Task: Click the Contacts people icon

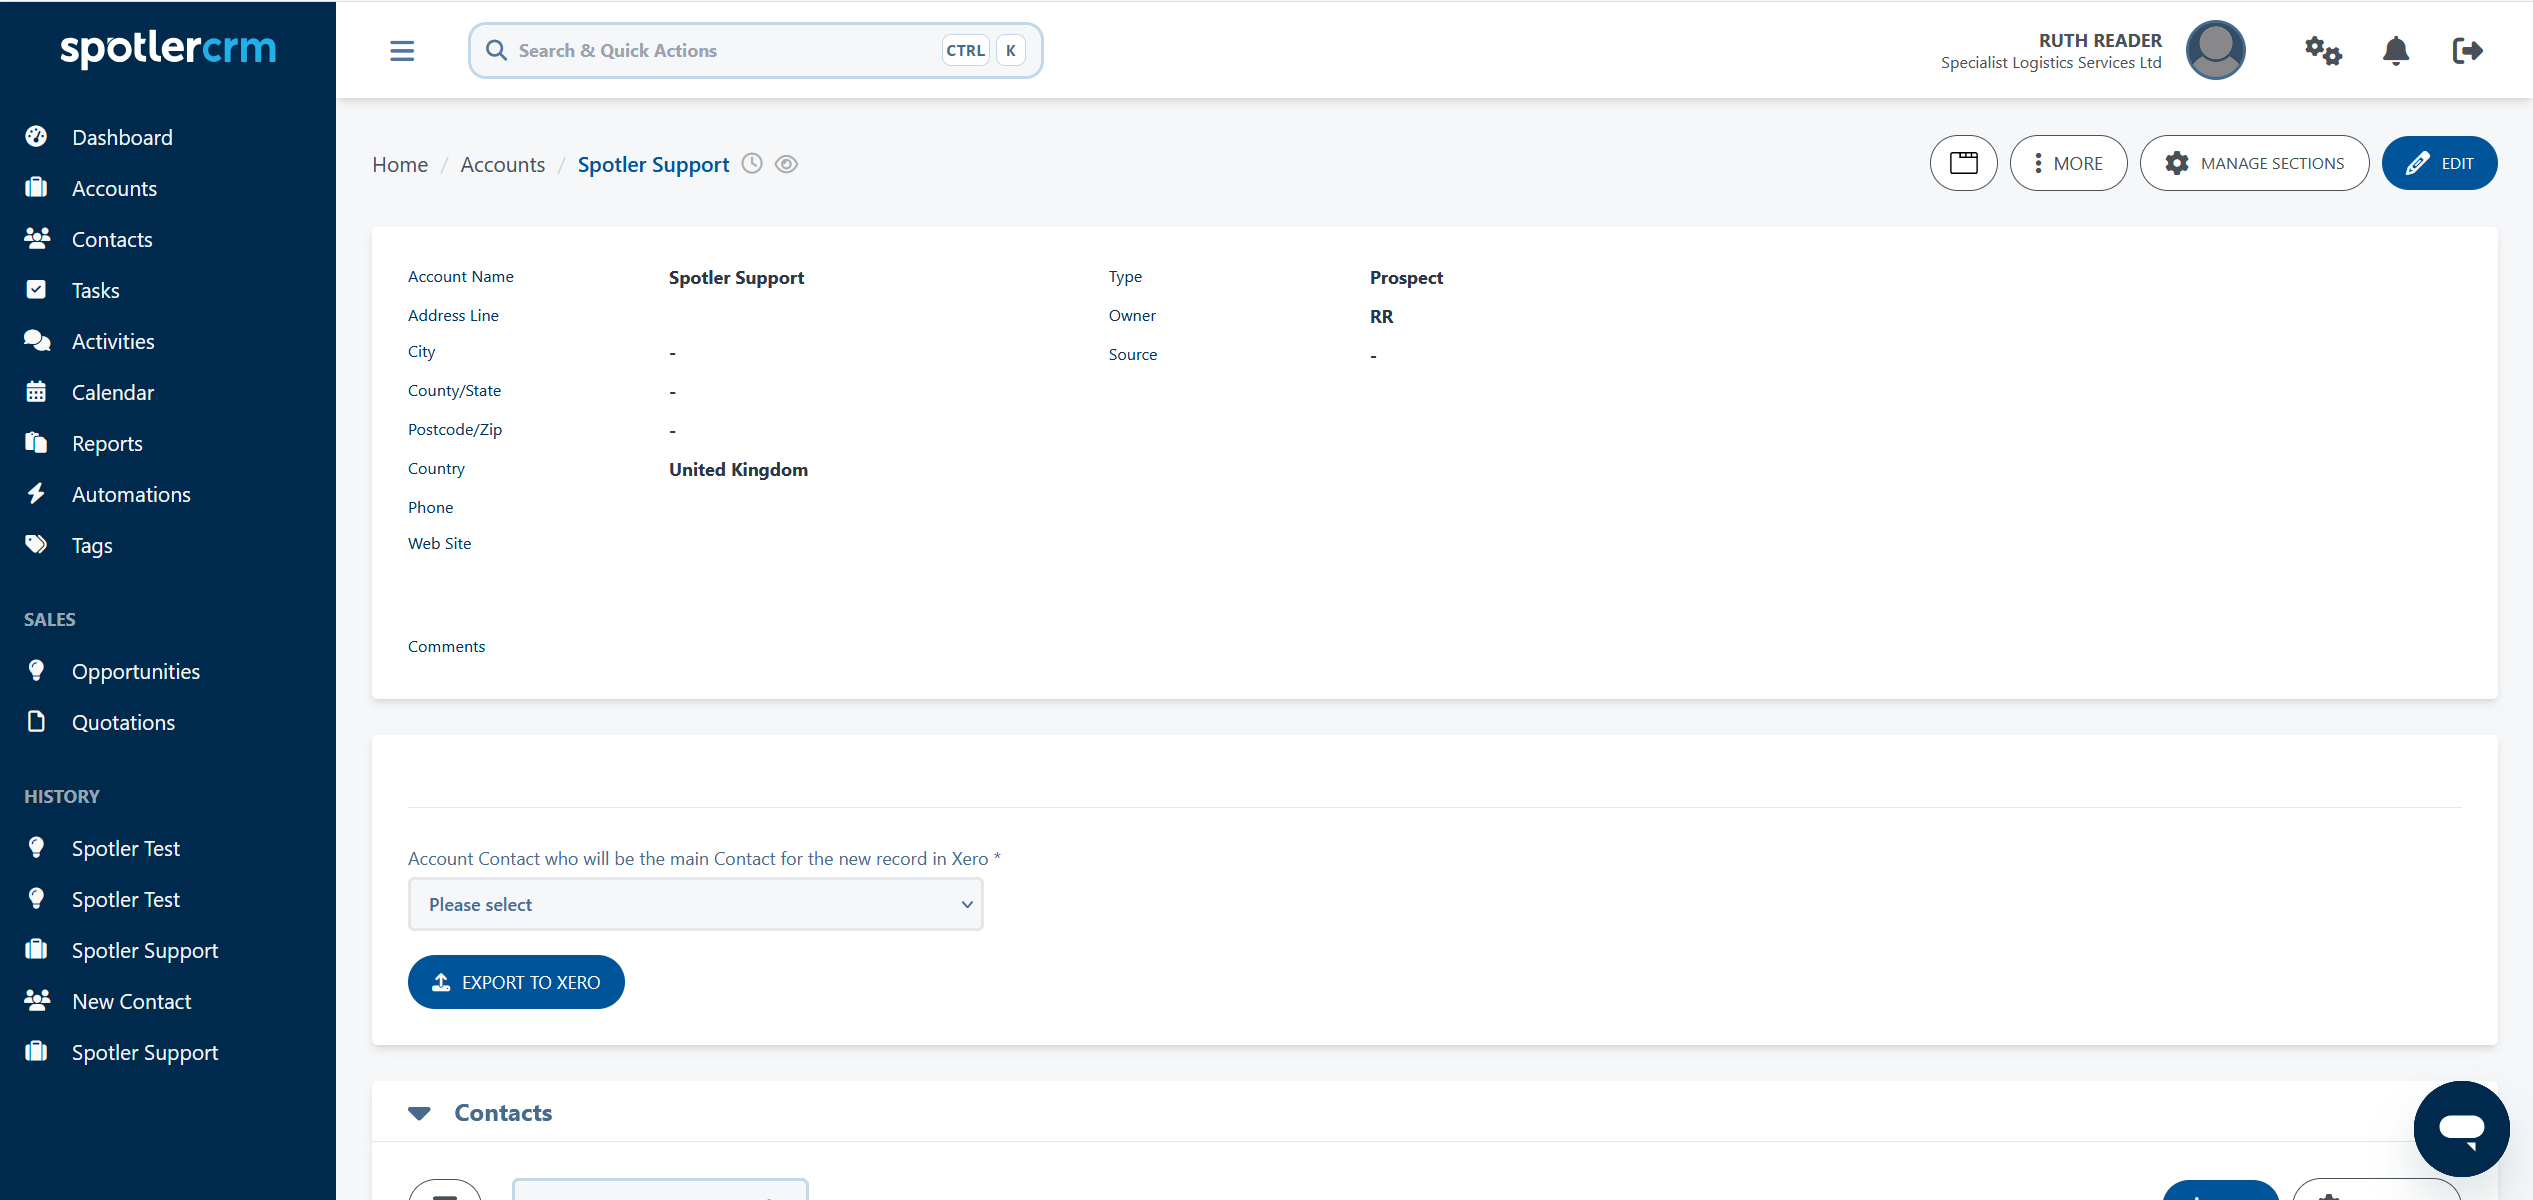Action: click(37, 238)
